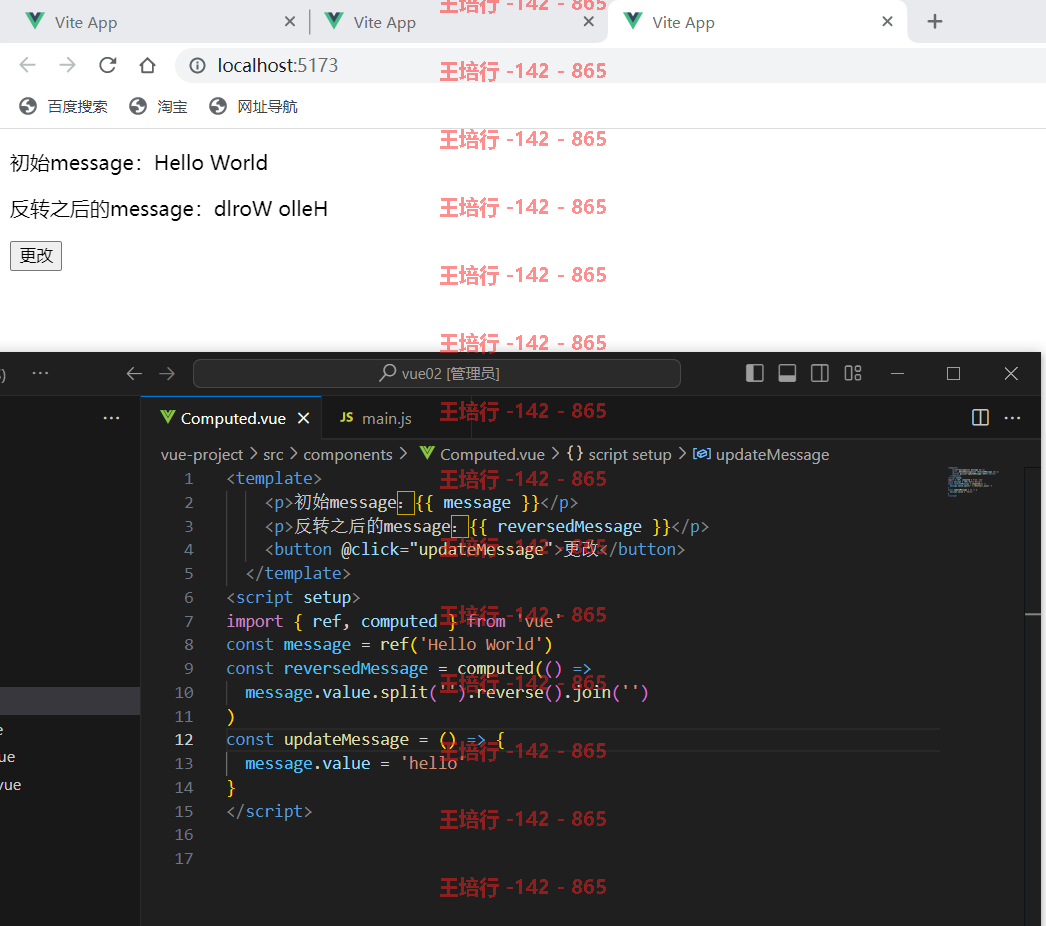Minimize the VS Code window
The image size is (1046, 926).
click(x=897, y=374)
